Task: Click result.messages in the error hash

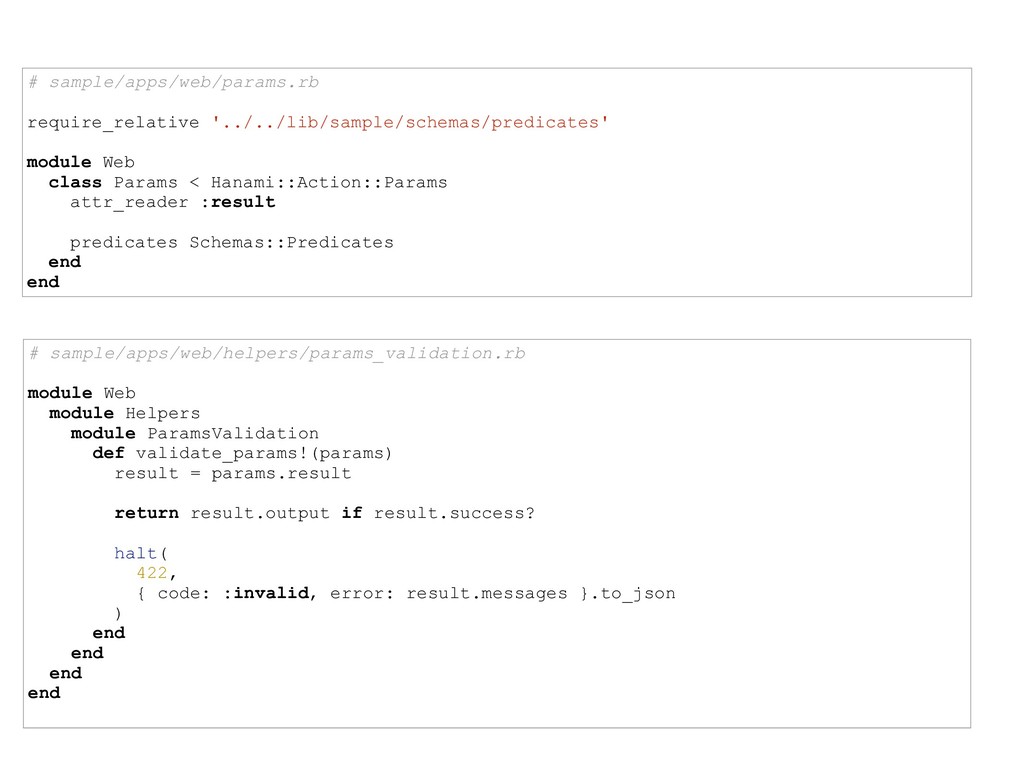Action: [x=487, y=593]
